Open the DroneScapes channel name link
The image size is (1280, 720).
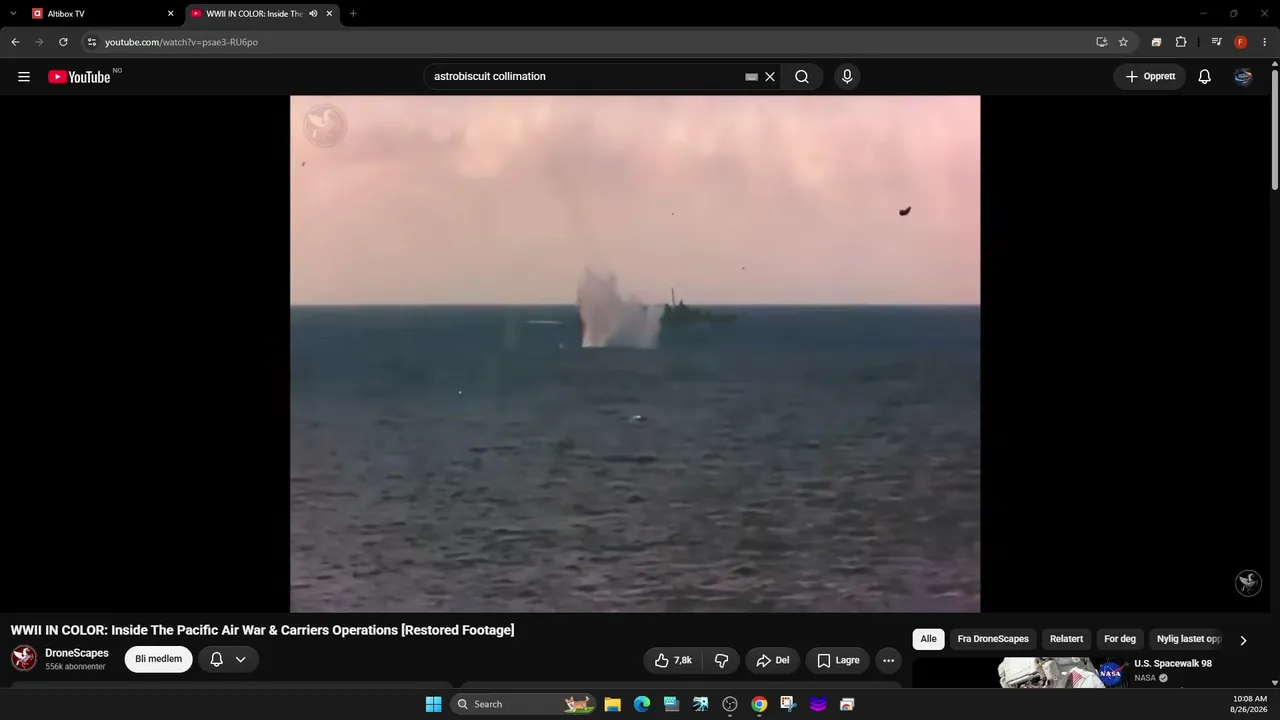77,653
